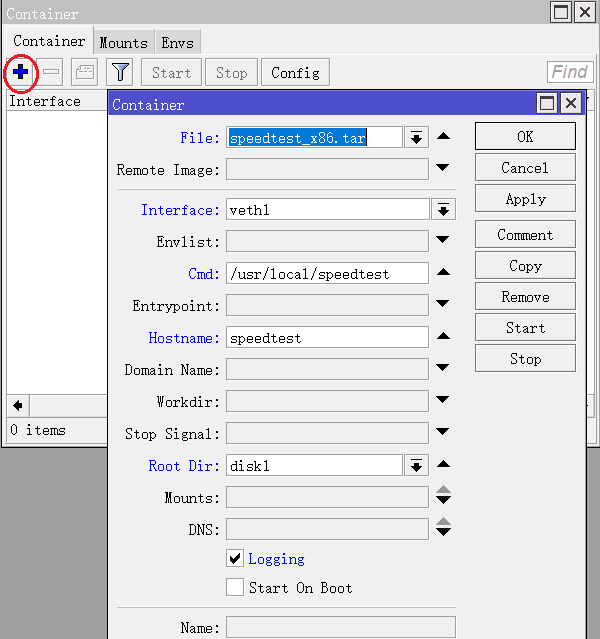The width and height of the screenshot is (600, 639).
Task: Switch to the Envs tab
Action: (178, 42)
